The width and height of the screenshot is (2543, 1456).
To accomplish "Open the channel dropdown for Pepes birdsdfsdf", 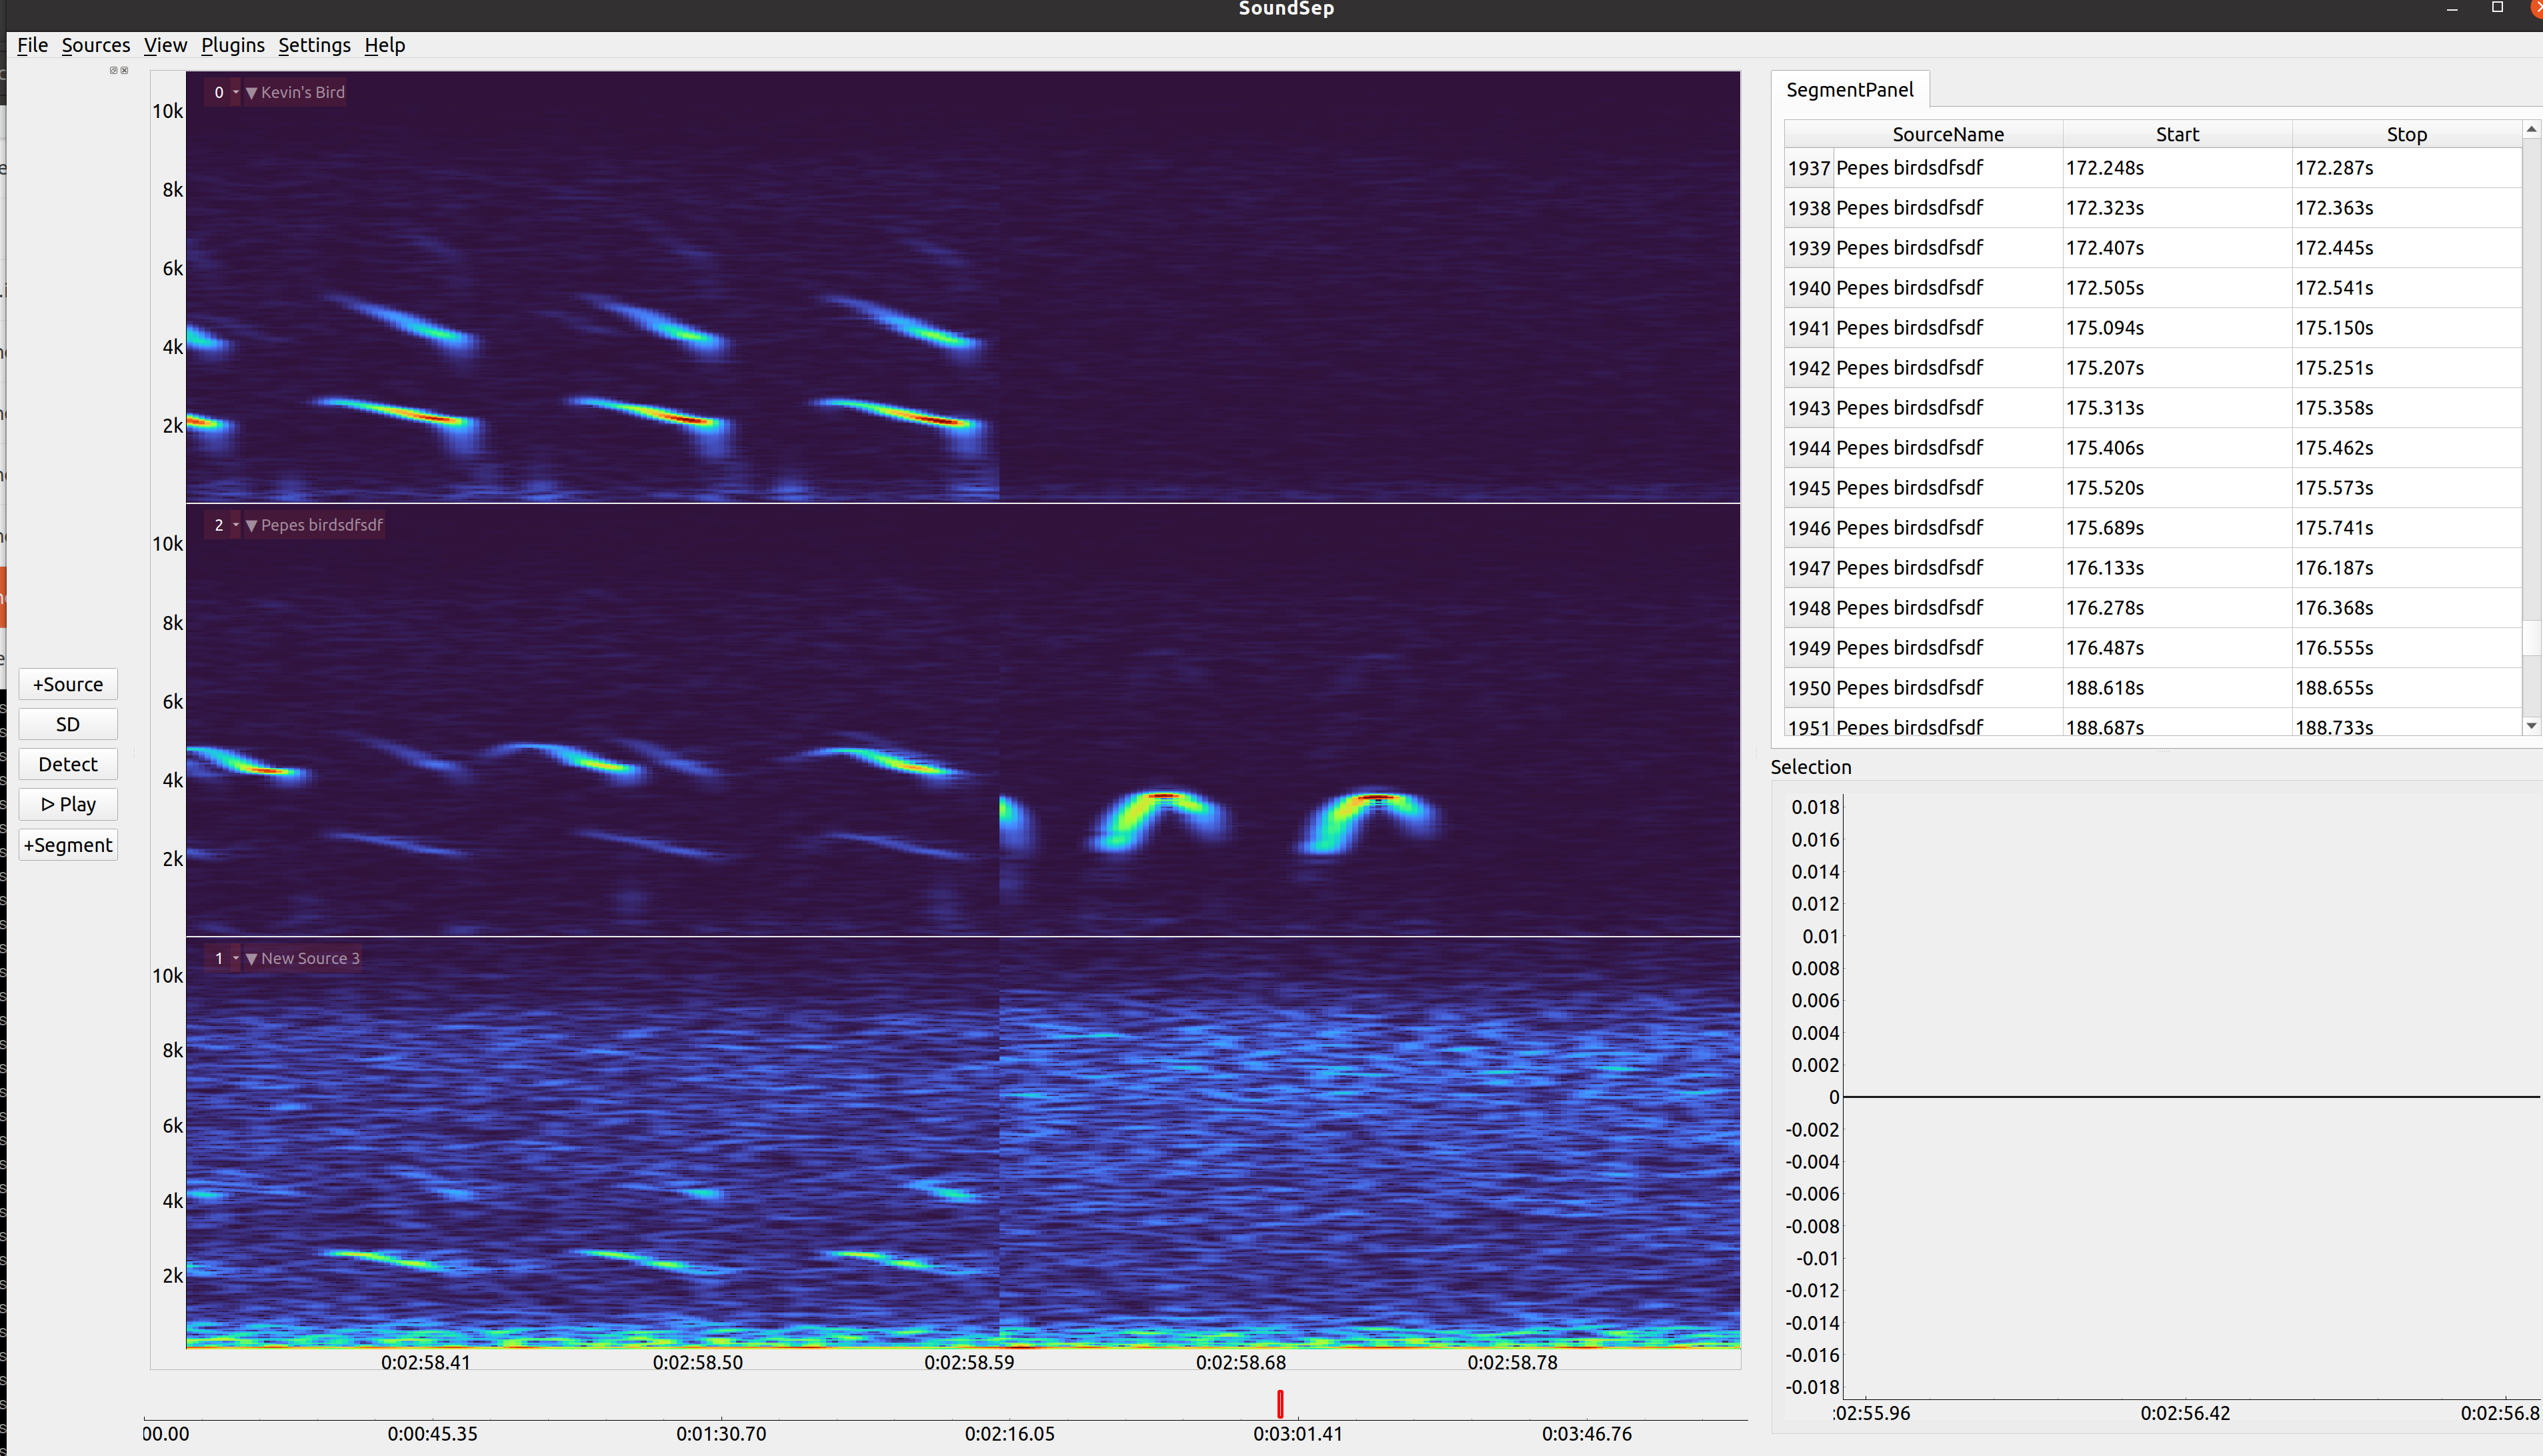I will tap(237, 524).
